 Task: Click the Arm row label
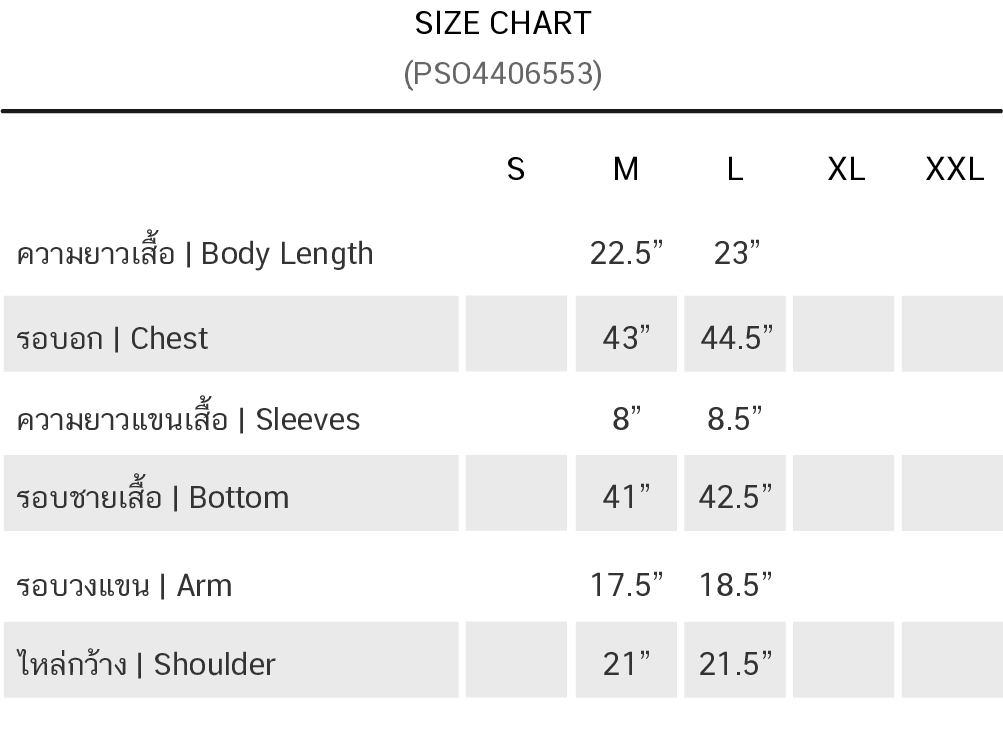point(124,585)
